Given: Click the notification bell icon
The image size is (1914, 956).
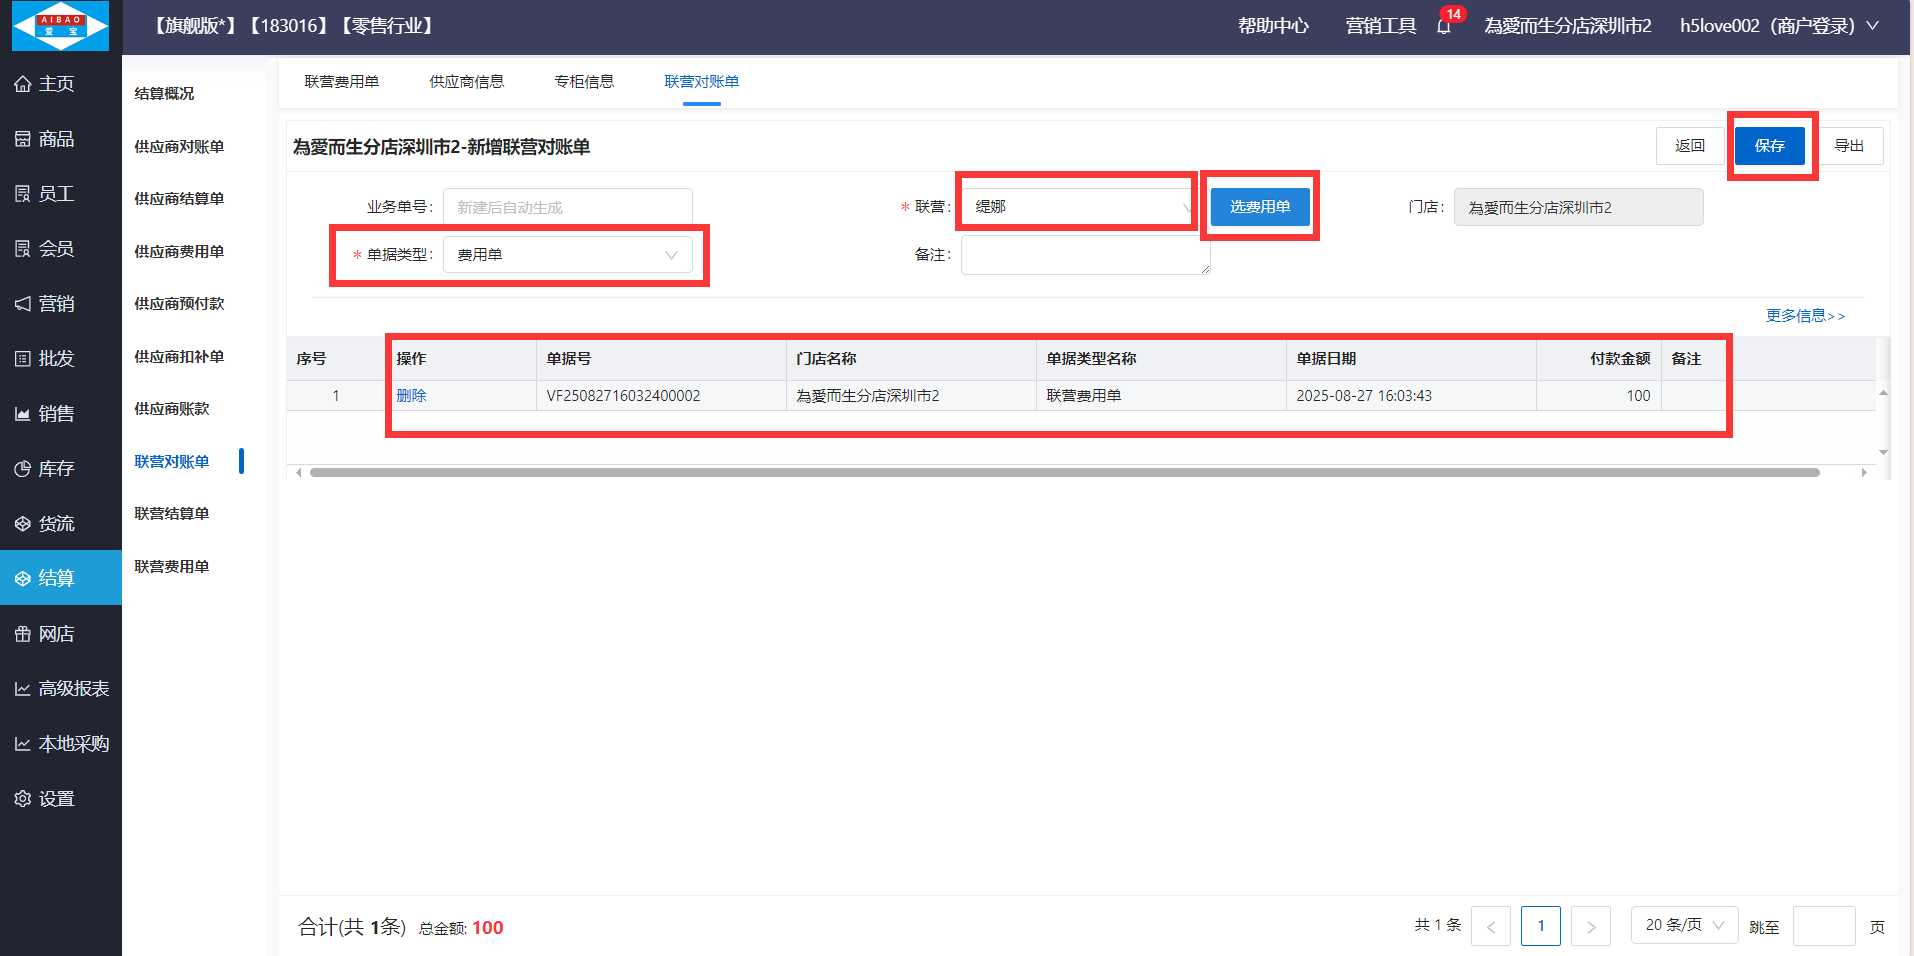Looking at the screenshot, I should coord(1443,27).
